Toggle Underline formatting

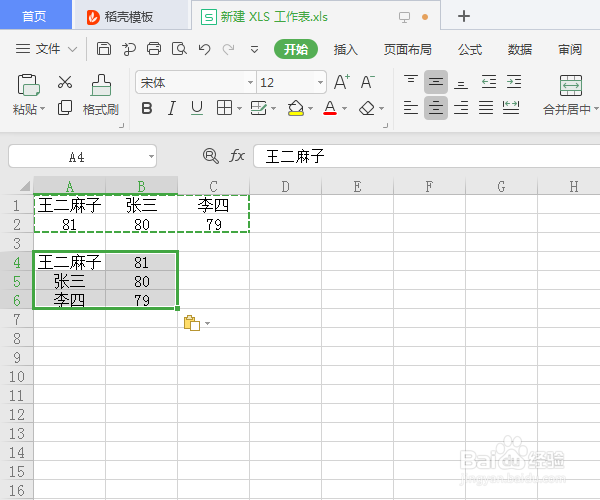point(197,108)
